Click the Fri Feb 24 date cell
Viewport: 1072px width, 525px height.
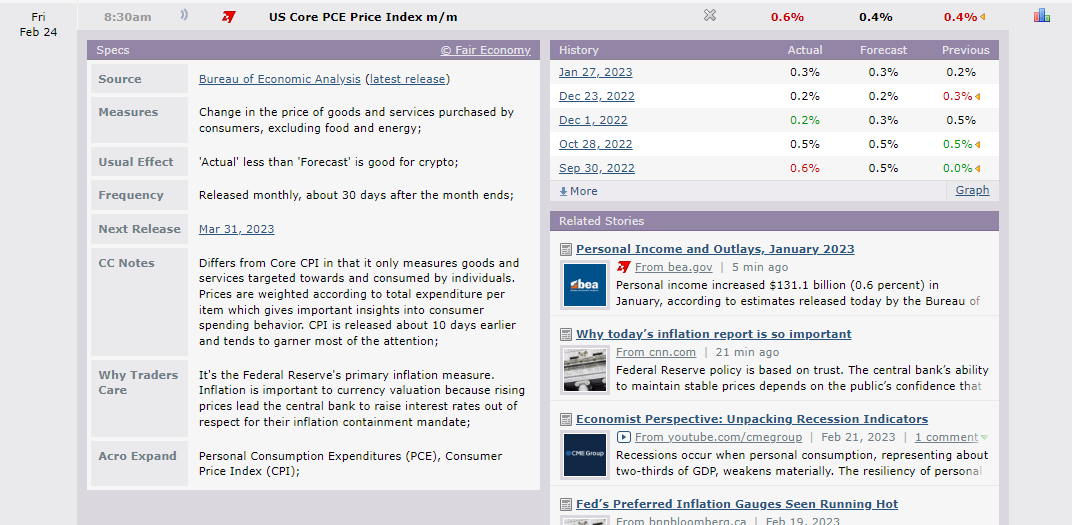click(38, 25)
